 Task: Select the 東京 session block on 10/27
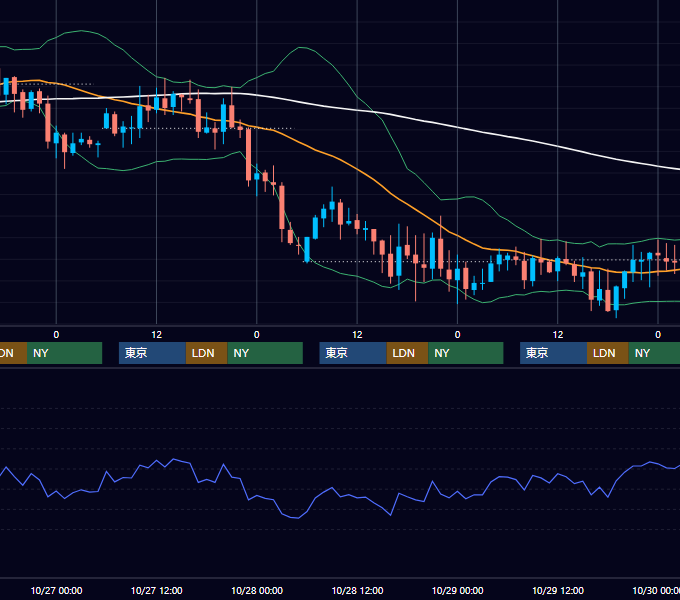pos(152,353)
